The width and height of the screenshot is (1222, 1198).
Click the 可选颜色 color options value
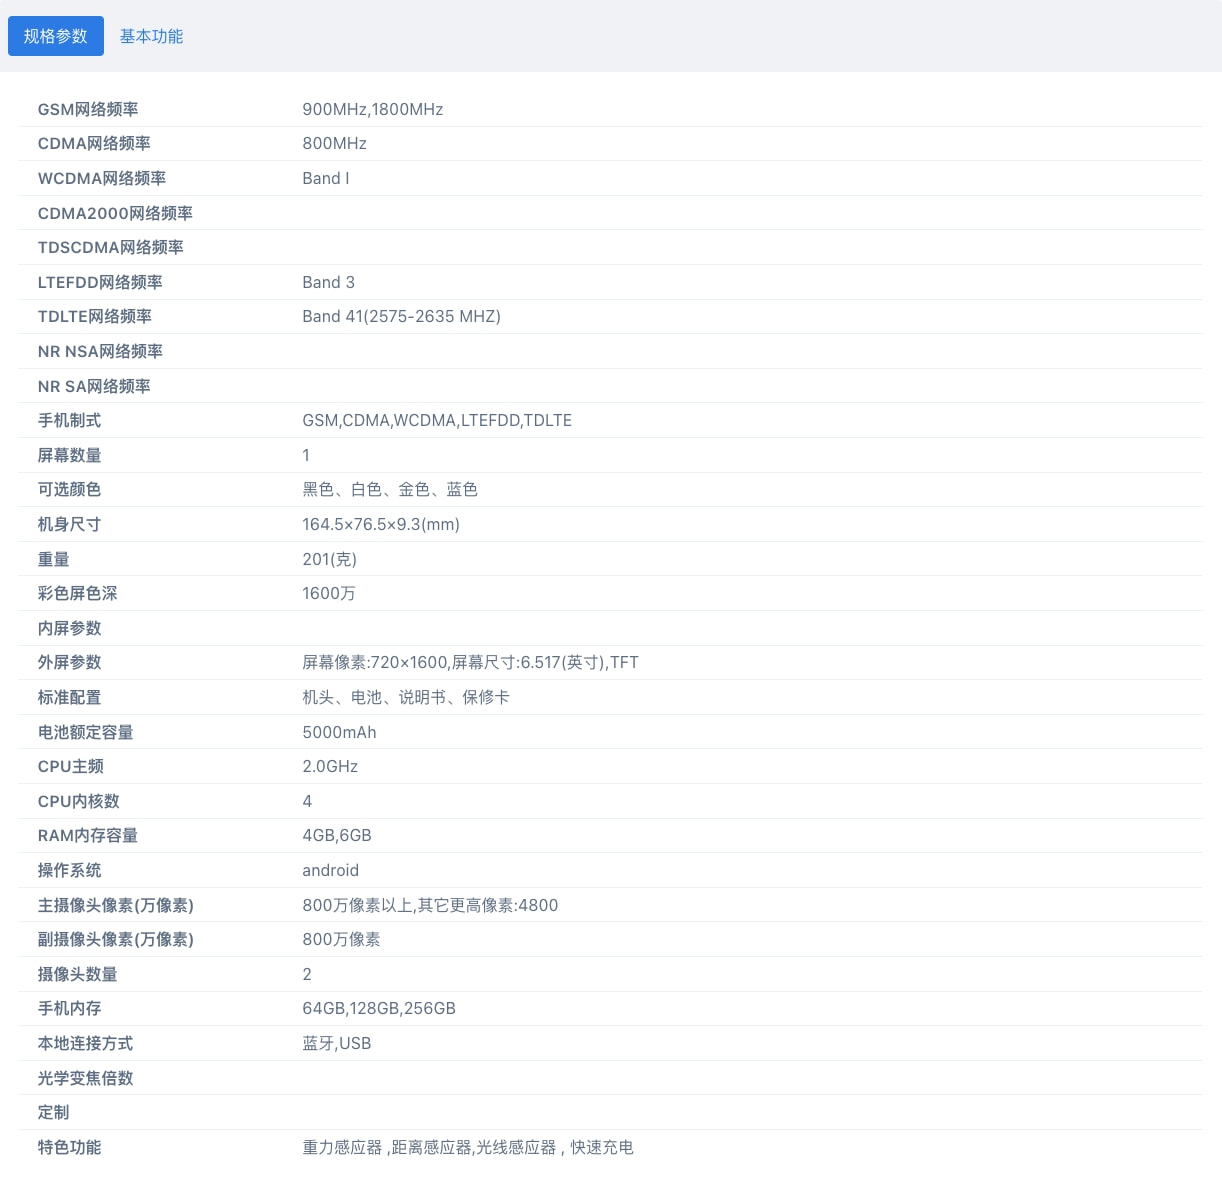(390, 489)
